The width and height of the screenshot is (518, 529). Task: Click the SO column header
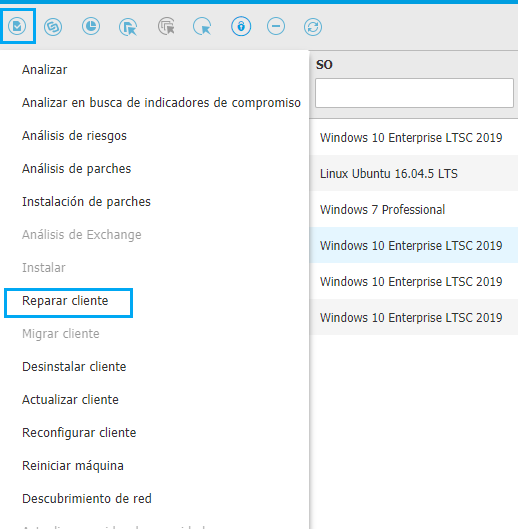tap(324, 65)
